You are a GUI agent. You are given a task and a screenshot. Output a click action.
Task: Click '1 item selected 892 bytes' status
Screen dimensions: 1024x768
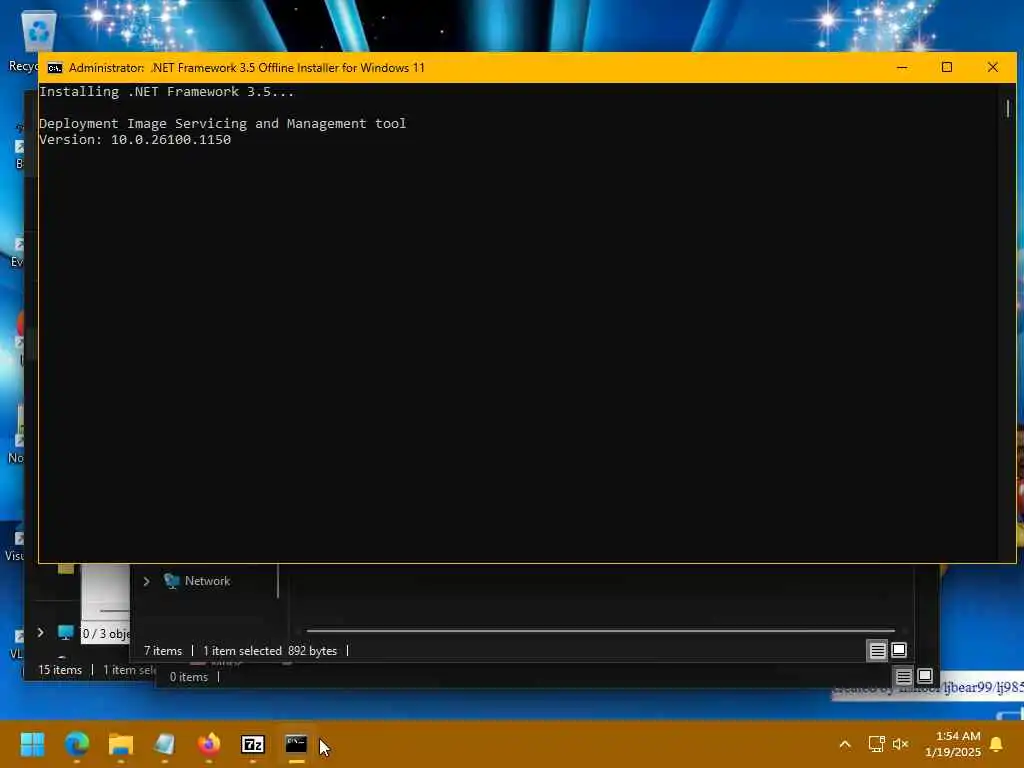point(270,651)
